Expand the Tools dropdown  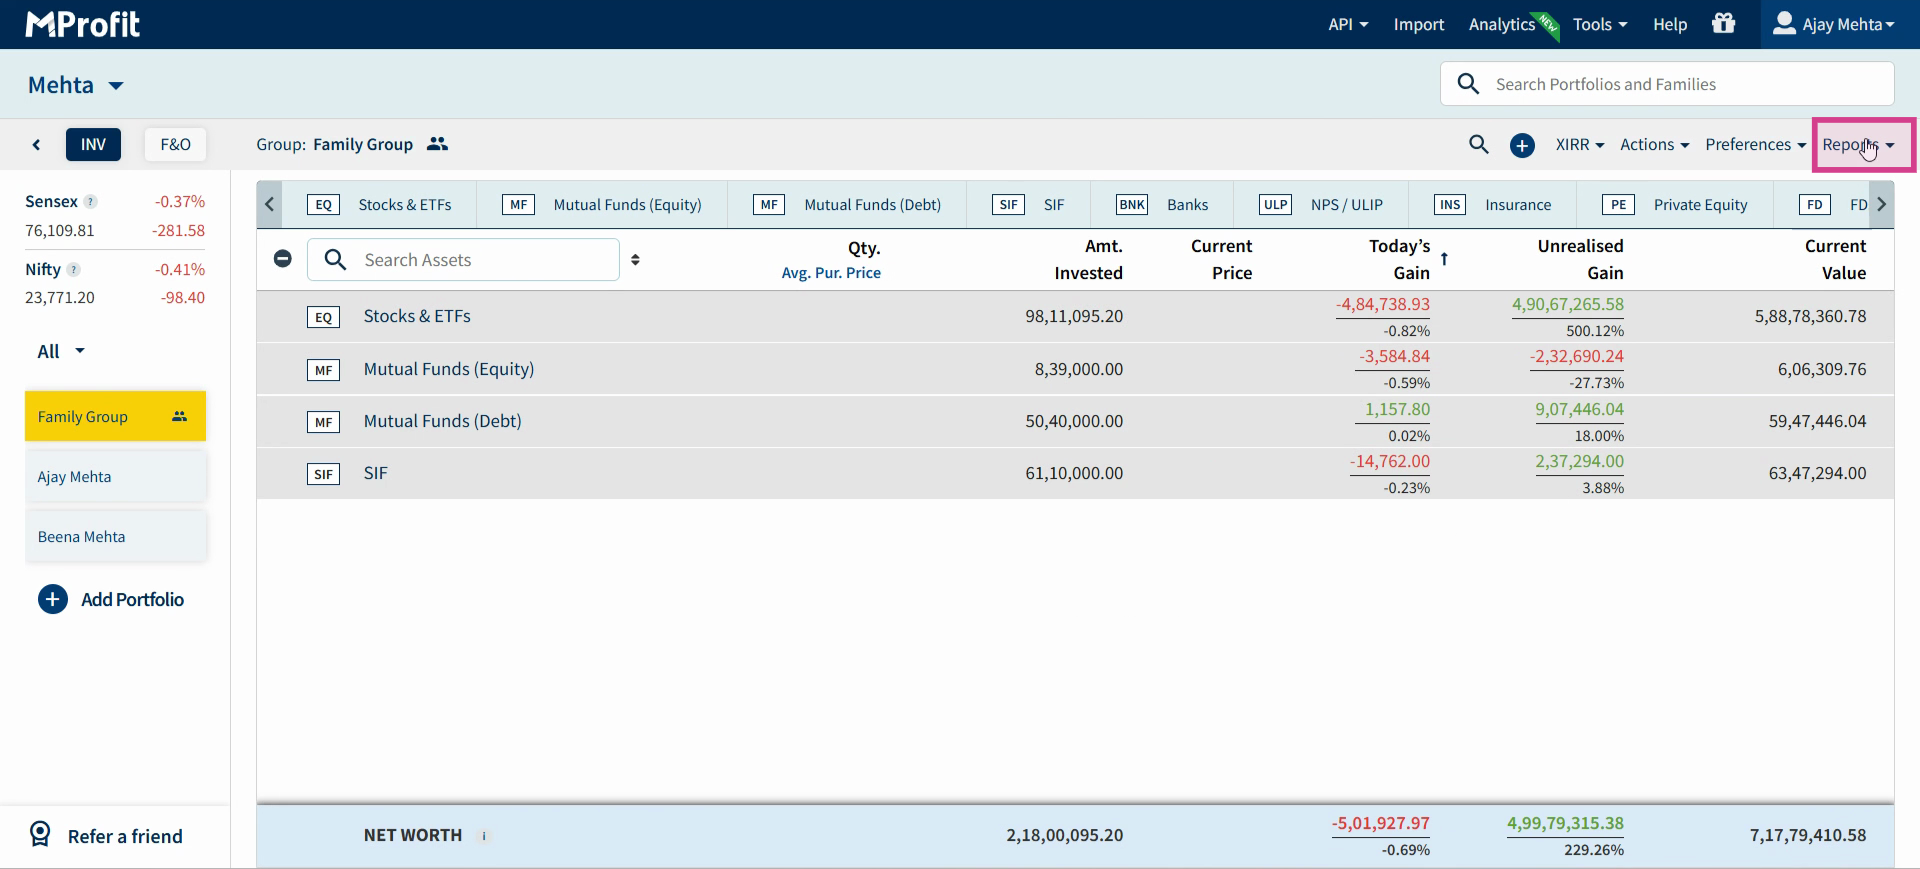click(x=1600, y=24)
